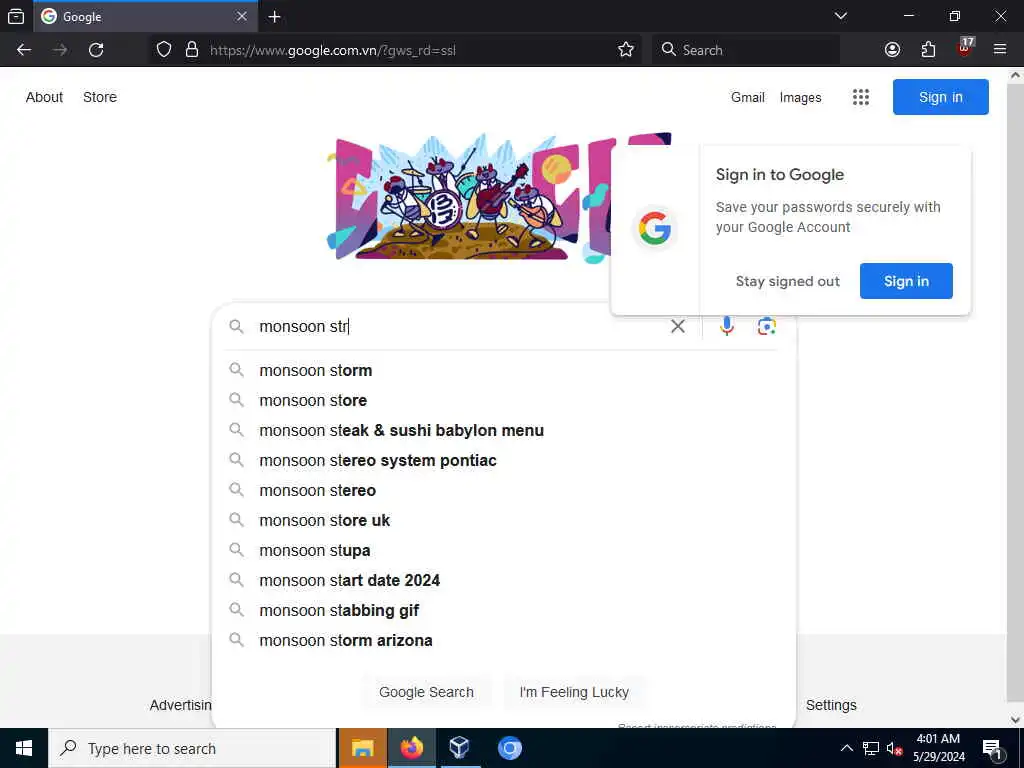This screenshot has width=1024, height=768.
Task: Go back using the browser back arrow
Action: tap(24, 50)
